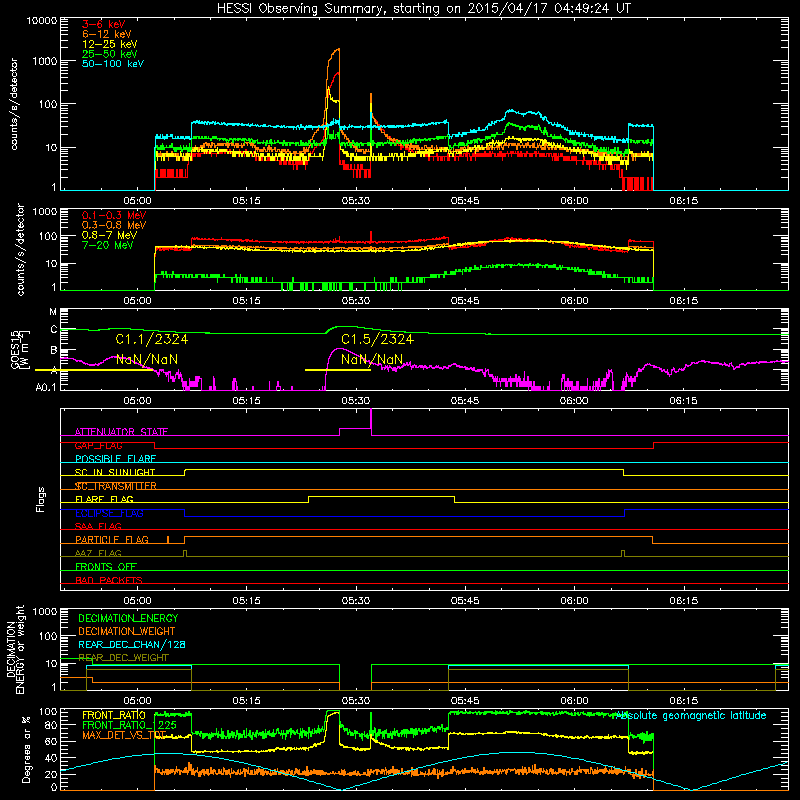Click the 05:45 tick under decimation panel
The height and width of the screenshot is (800, 800).
click(x=465, y=701)
